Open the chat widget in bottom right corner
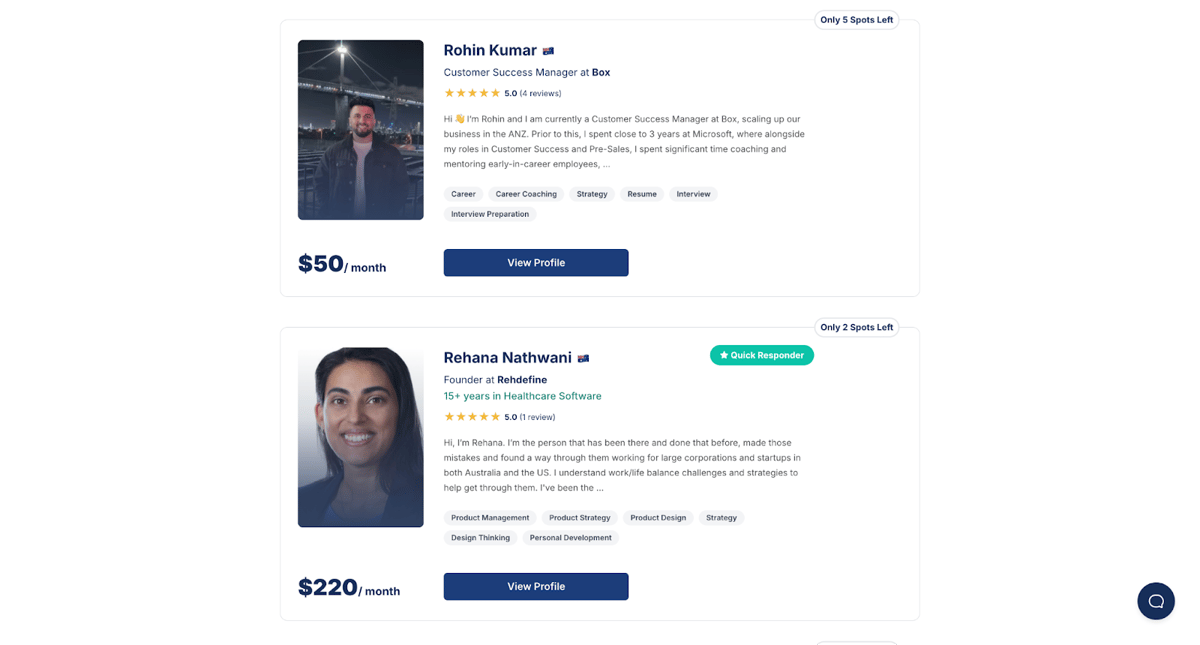This screenshot has height=645, width=1200. 1156,601
